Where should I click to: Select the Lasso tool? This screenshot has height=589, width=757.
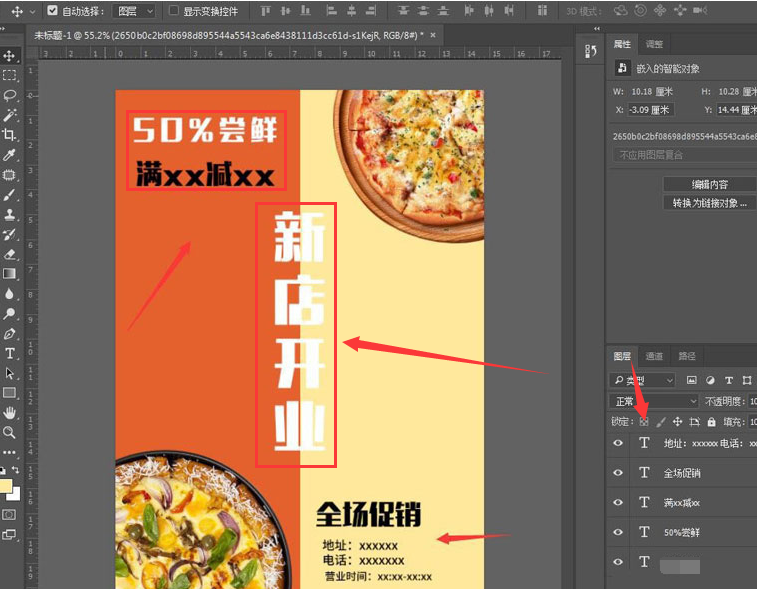10,95
